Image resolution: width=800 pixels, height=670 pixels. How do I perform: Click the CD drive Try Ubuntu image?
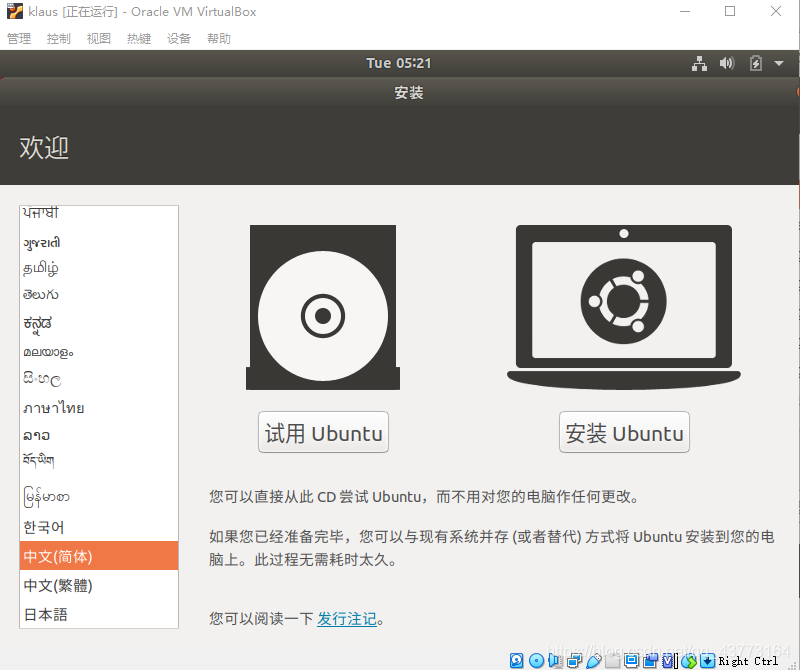coord(323,307)
